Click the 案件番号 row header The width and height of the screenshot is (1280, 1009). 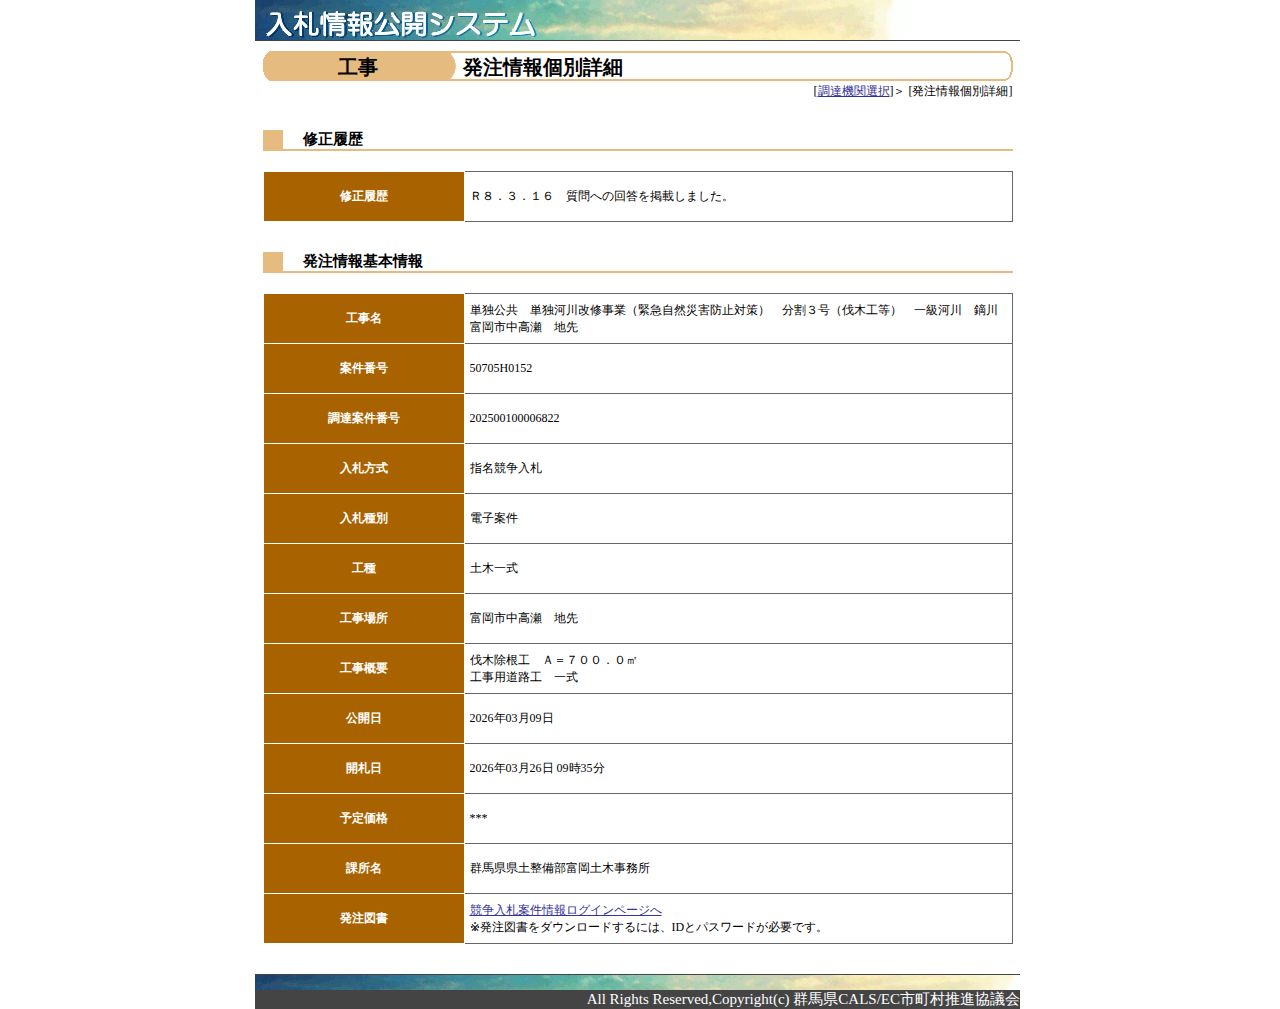pos(364,368)
